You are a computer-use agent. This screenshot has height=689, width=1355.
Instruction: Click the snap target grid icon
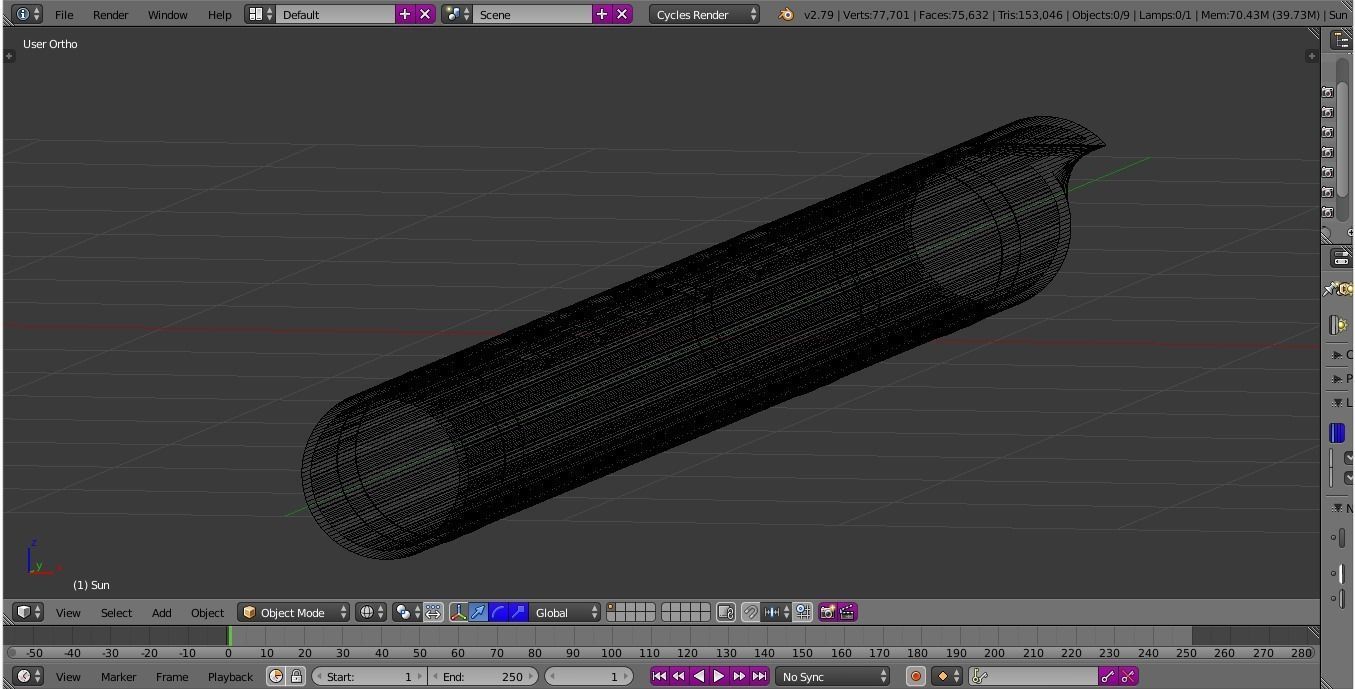point(803,612)
